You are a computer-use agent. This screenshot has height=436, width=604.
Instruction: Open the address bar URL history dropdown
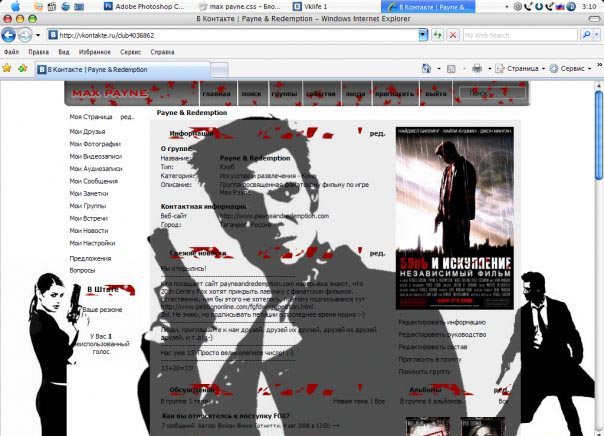coord(423,35)
